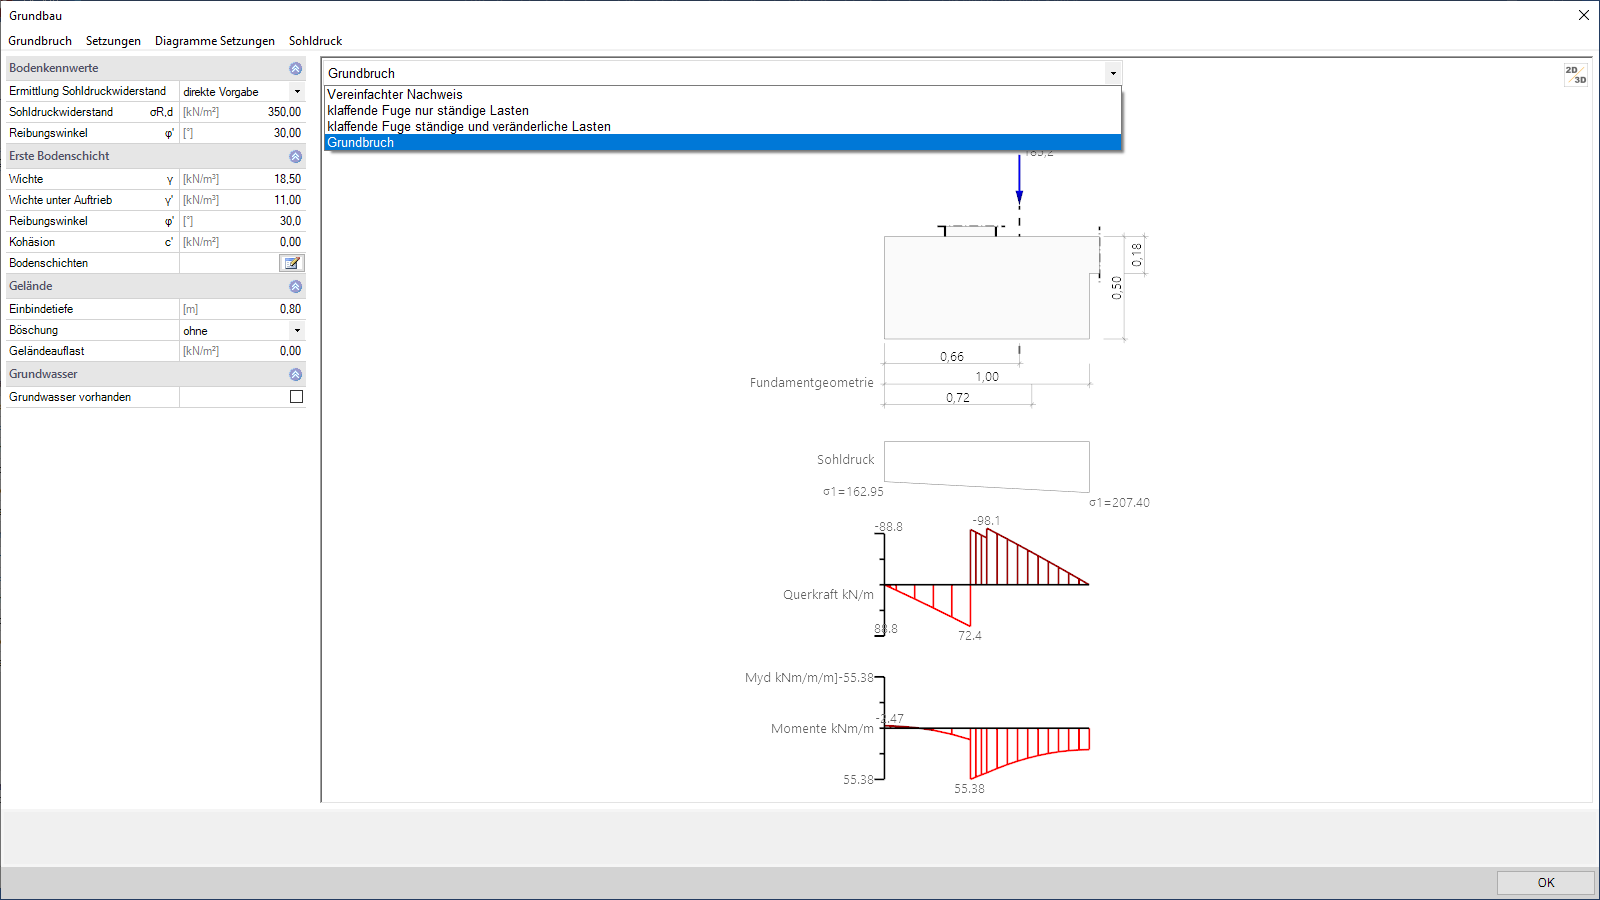
Task: Click the Bodenschichten row label
Action: tap(49, 263)
